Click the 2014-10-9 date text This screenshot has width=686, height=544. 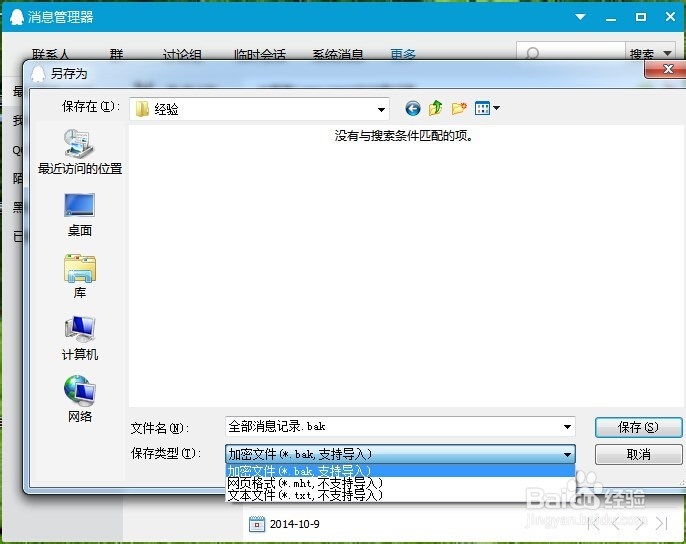[x=295, y=524]
